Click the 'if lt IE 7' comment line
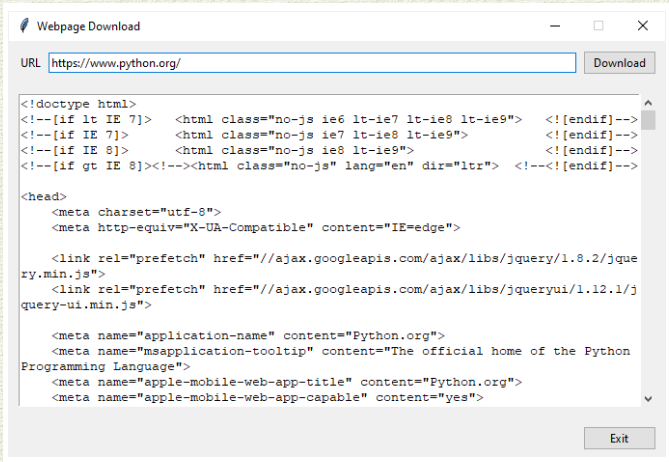The height and width of the screenshot is (462, 669). coord(329,119)
